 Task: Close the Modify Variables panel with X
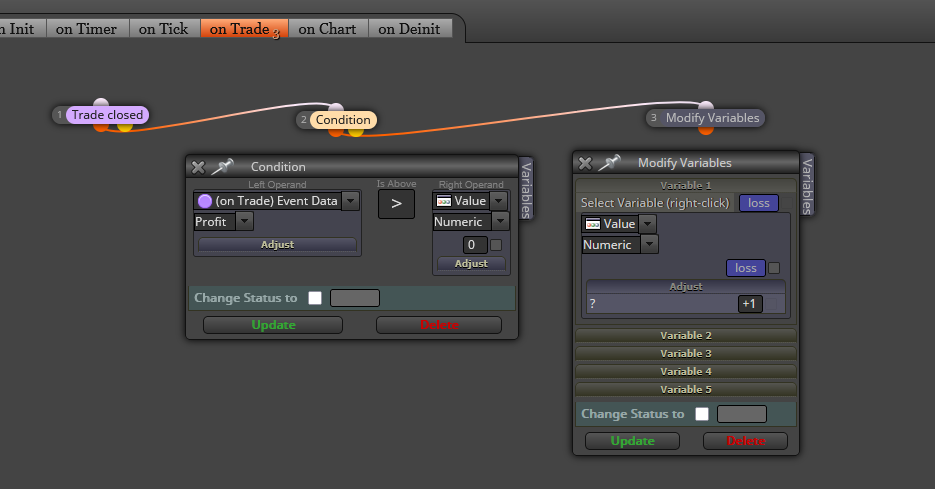(585, 163)
